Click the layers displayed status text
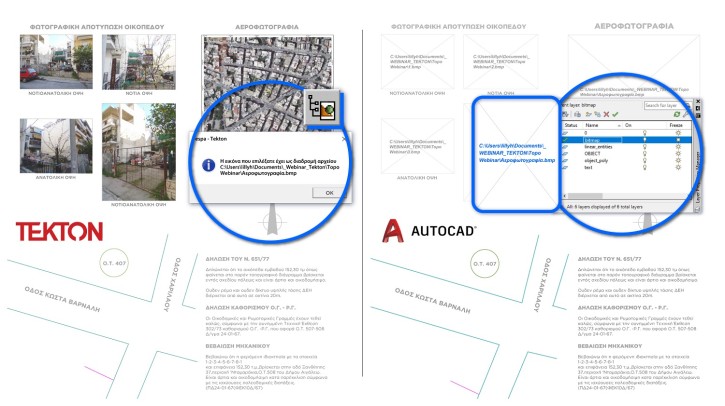The width and height of the screenshot is (725, 406). tap(605, 207)
